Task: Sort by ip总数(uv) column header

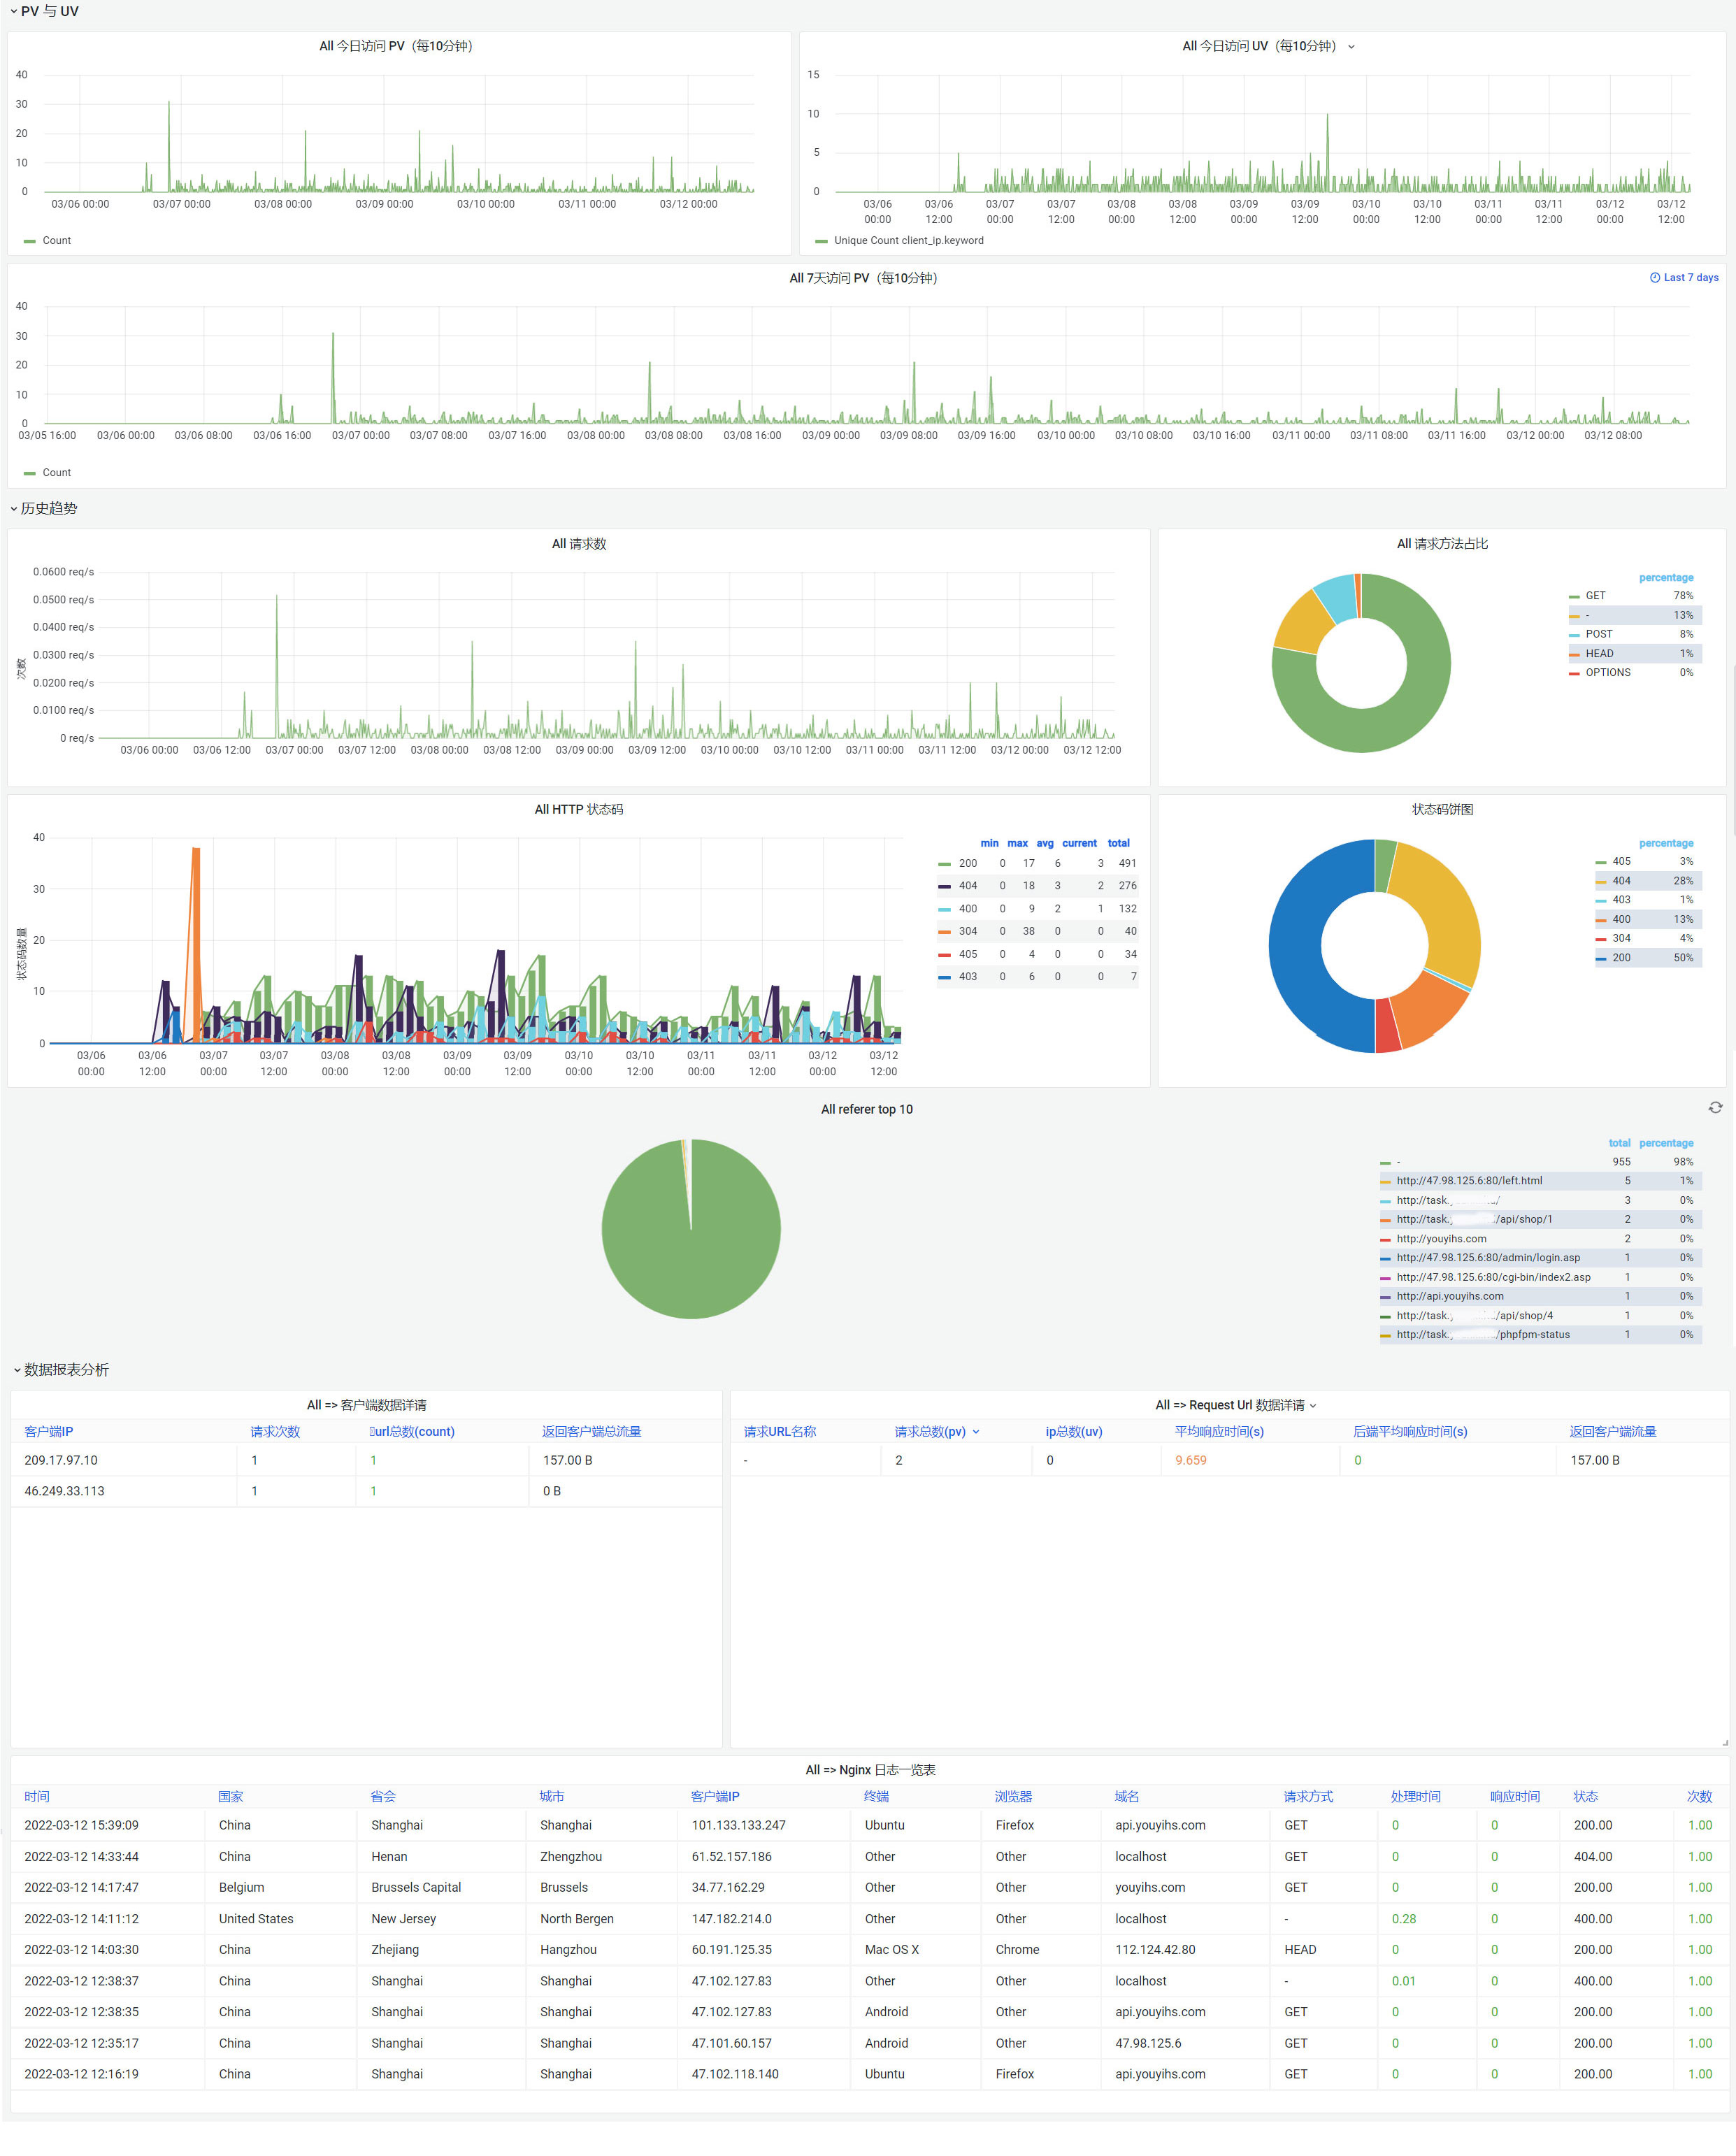Action: click(x=1074, y=1431)
